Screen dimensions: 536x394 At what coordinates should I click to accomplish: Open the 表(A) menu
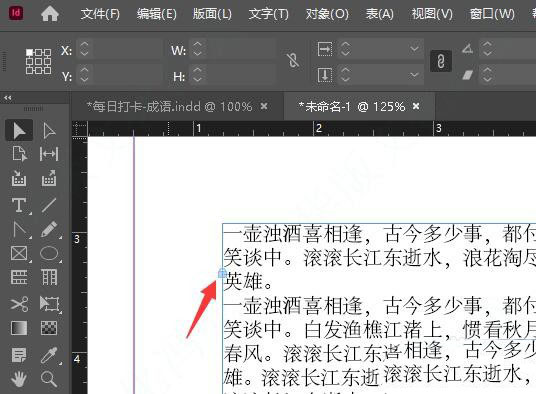click(380, 14)
